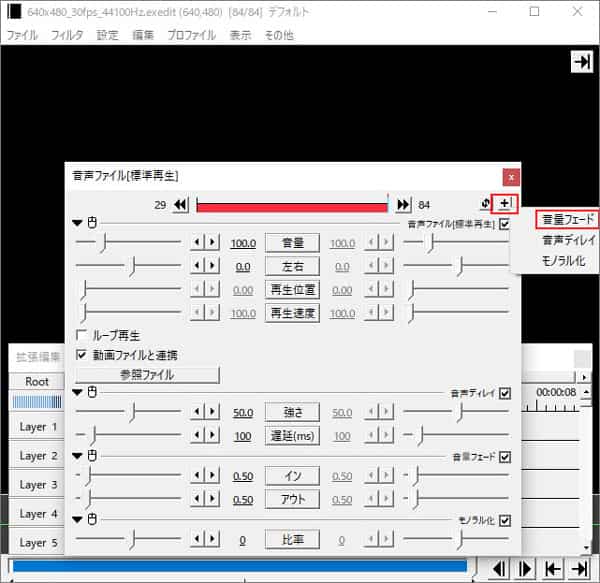Click the left 音量 value 100.0

coord(243,243)
